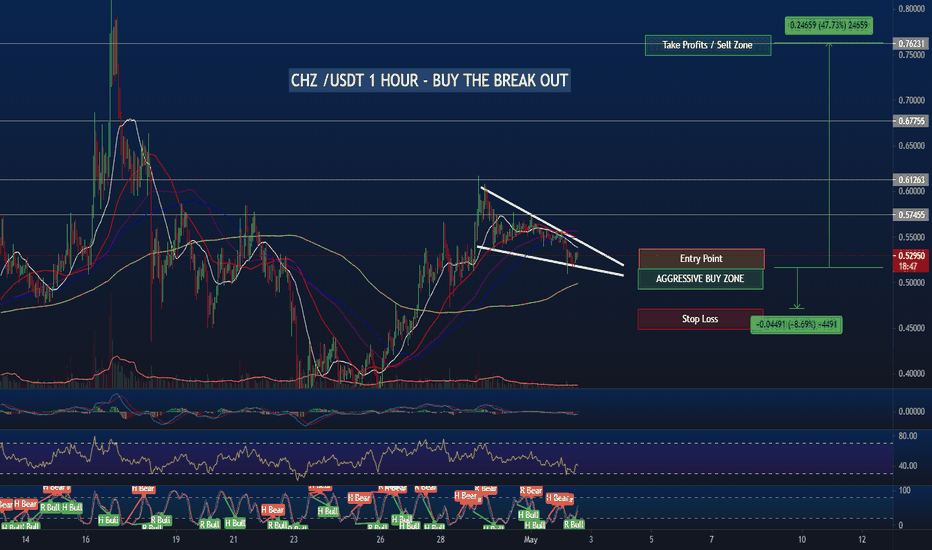Click the 0.45000 tick on price axis
This screenshot has height=550, width=932.
point(911,328)
